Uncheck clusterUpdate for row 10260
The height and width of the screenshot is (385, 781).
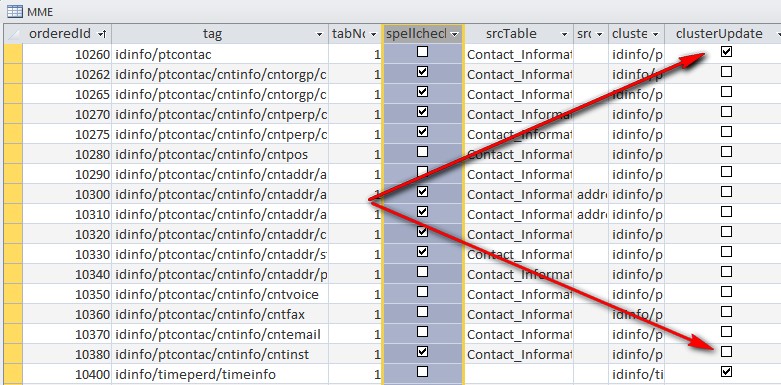click(x=726, y=51)
